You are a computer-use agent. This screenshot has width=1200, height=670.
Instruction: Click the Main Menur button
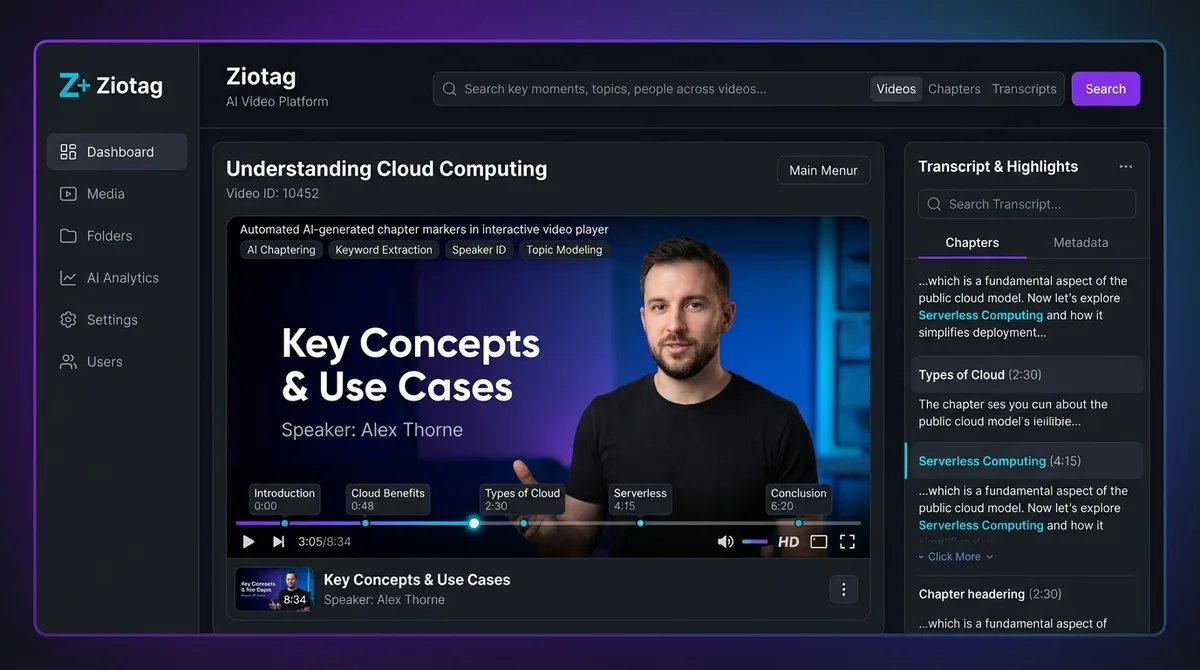[x=823, y=170]
